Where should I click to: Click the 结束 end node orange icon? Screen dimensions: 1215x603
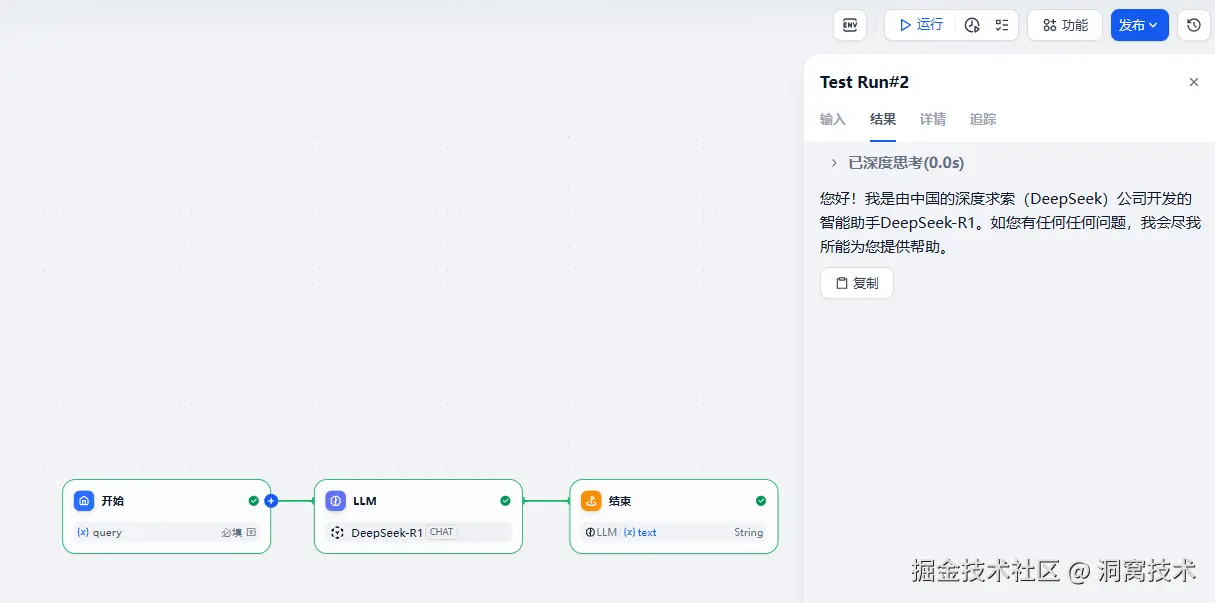[591, 501]
